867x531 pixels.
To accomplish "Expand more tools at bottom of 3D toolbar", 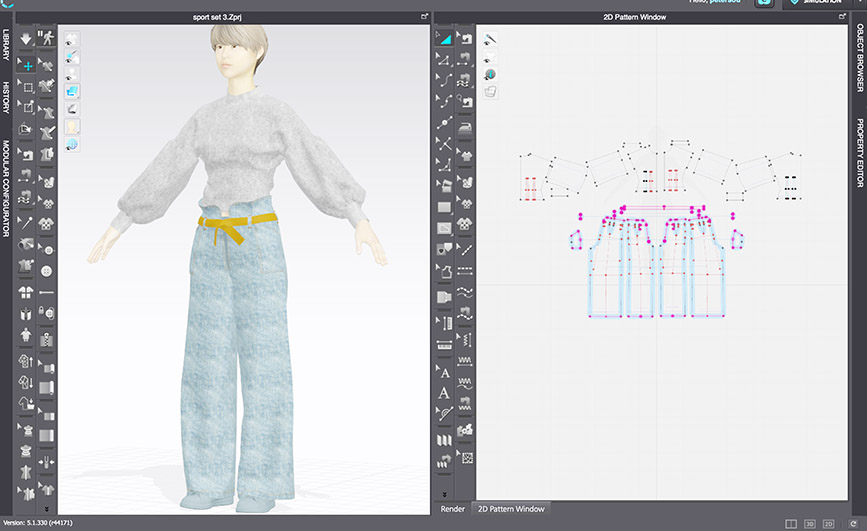I will point(47,509).
